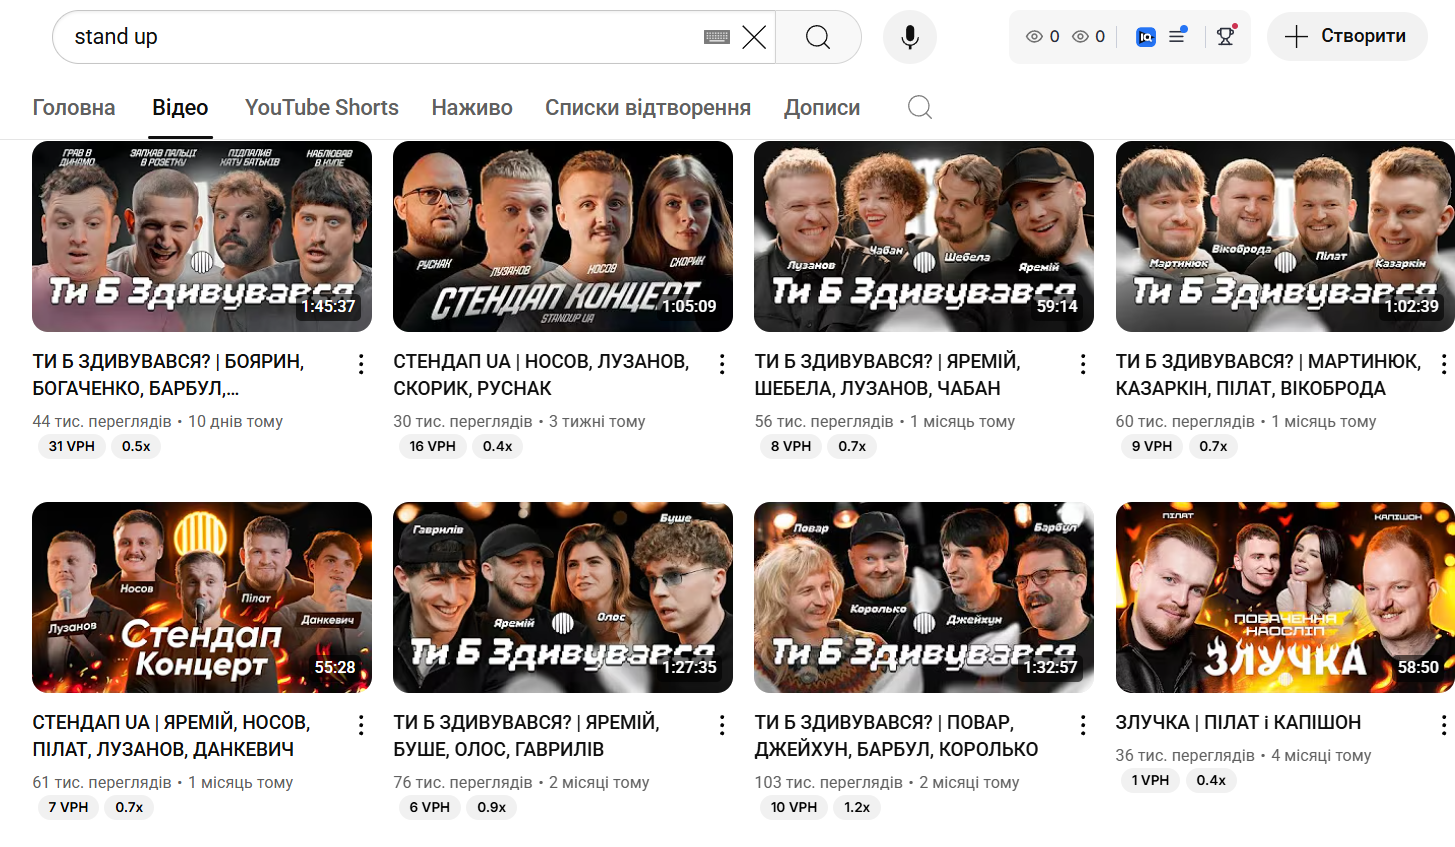This screenshot has width=1455, height=847.
Task: Open title 'ТИ Б ЗДИВУВАВСЯ? | БОЯРИН, БОГАЧЕНКО, БАРБУЛ'
Action: (x=168, y=375)
